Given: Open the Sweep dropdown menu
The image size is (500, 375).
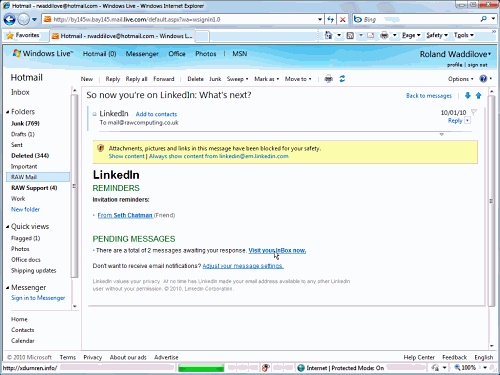Looking at the screenshot, I should point(238,79).
